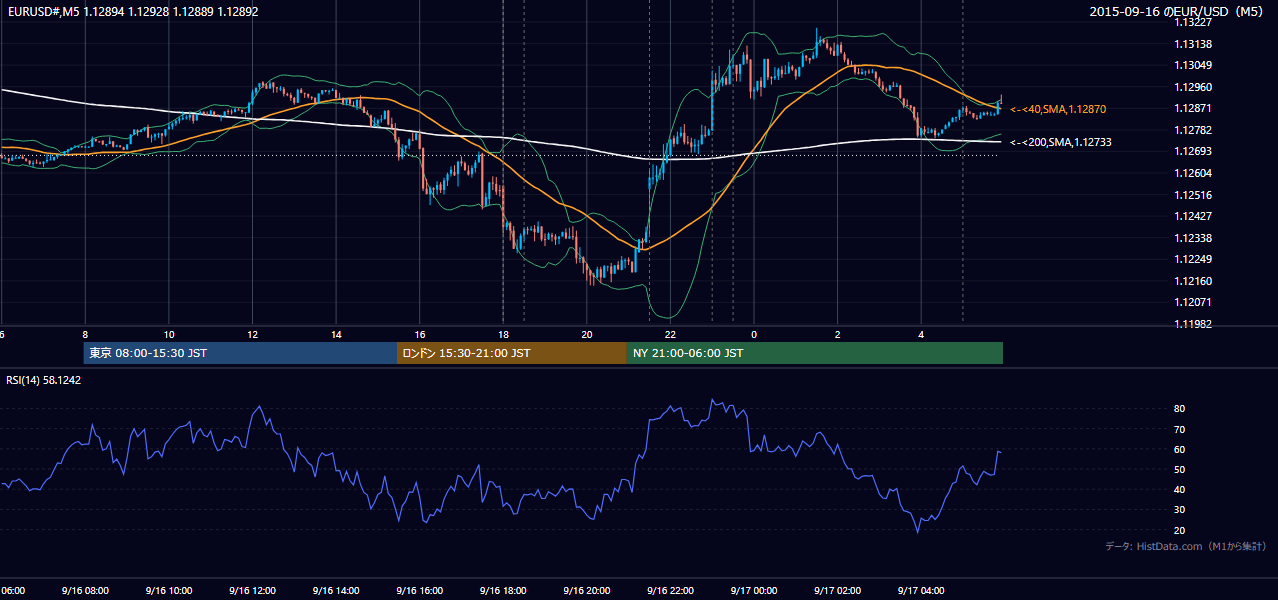Click price axis value 1.12160
This screenshot has height=600, width=1278.
(1193, 281)
